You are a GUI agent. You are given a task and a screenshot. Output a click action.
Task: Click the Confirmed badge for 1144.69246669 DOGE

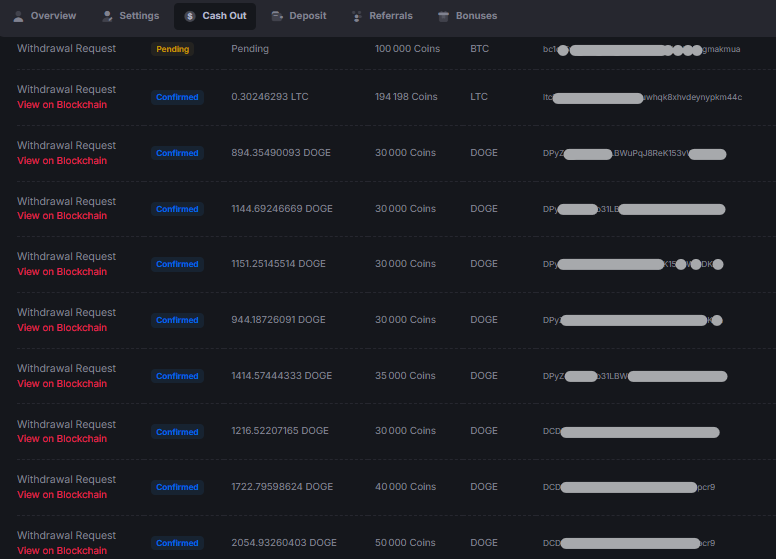pos(177,209)
